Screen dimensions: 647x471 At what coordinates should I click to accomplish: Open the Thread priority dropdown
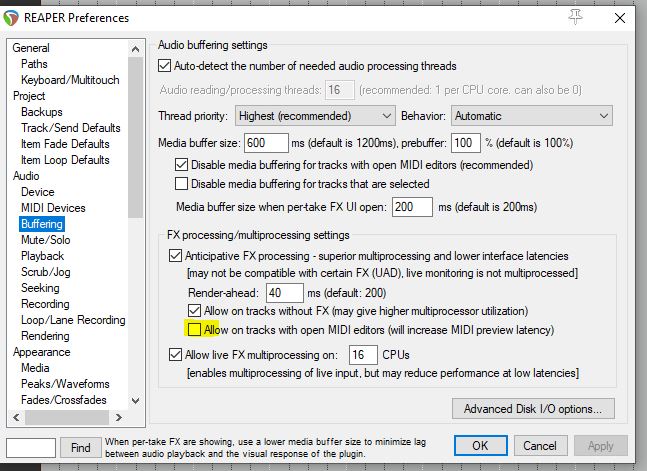(315, 116)
